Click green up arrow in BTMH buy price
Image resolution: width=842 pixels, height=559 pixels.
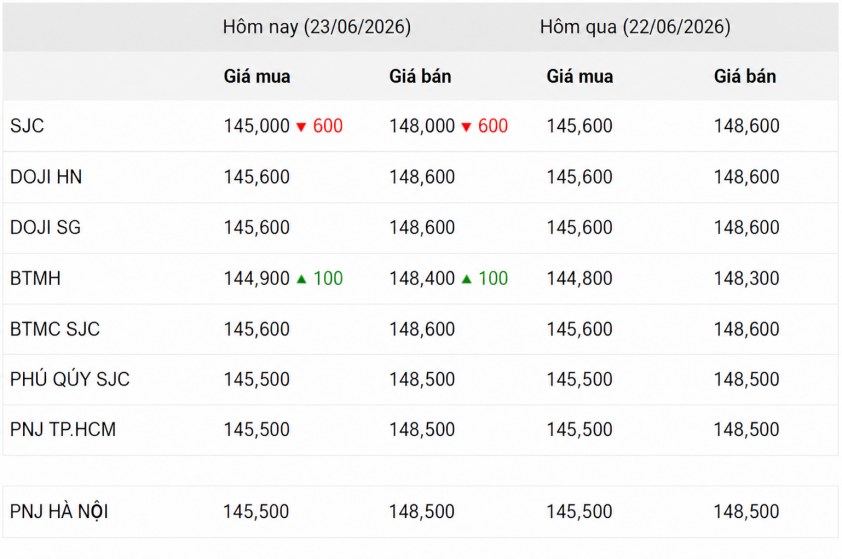coord(301,279)
